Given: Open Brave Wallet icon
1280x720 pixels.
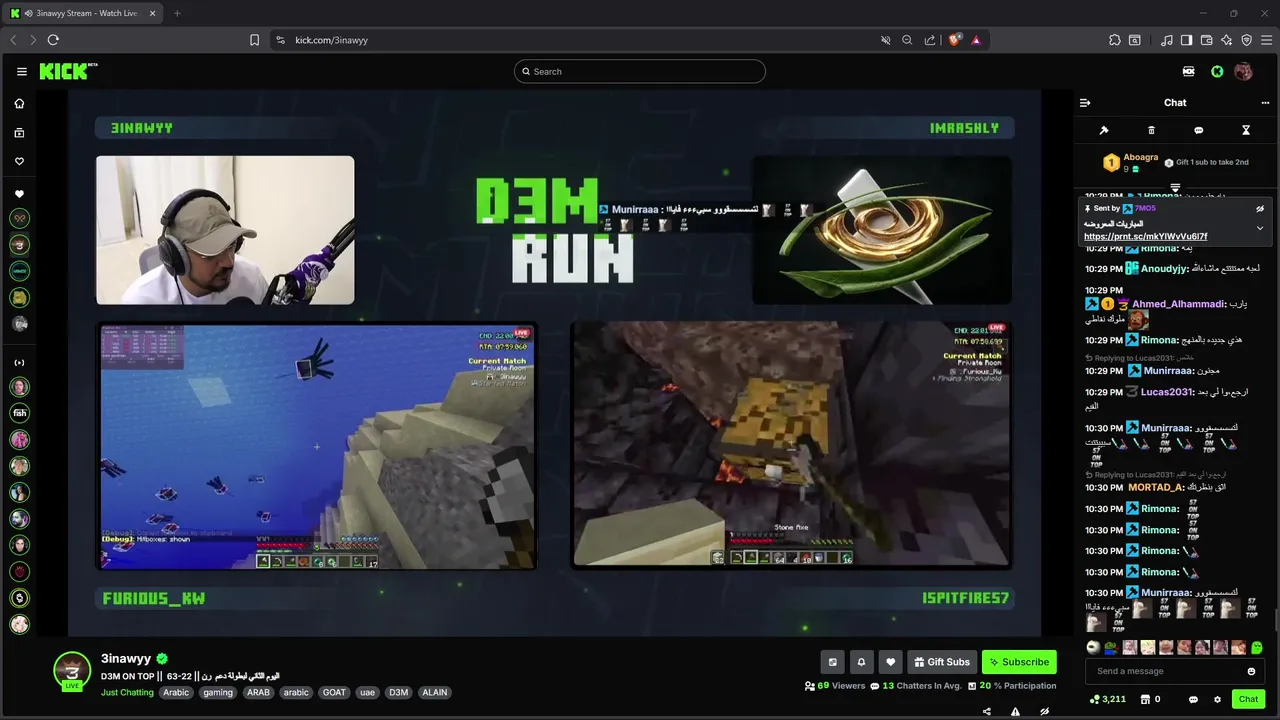Looking at the screenshot, I should coord(1206,40).
